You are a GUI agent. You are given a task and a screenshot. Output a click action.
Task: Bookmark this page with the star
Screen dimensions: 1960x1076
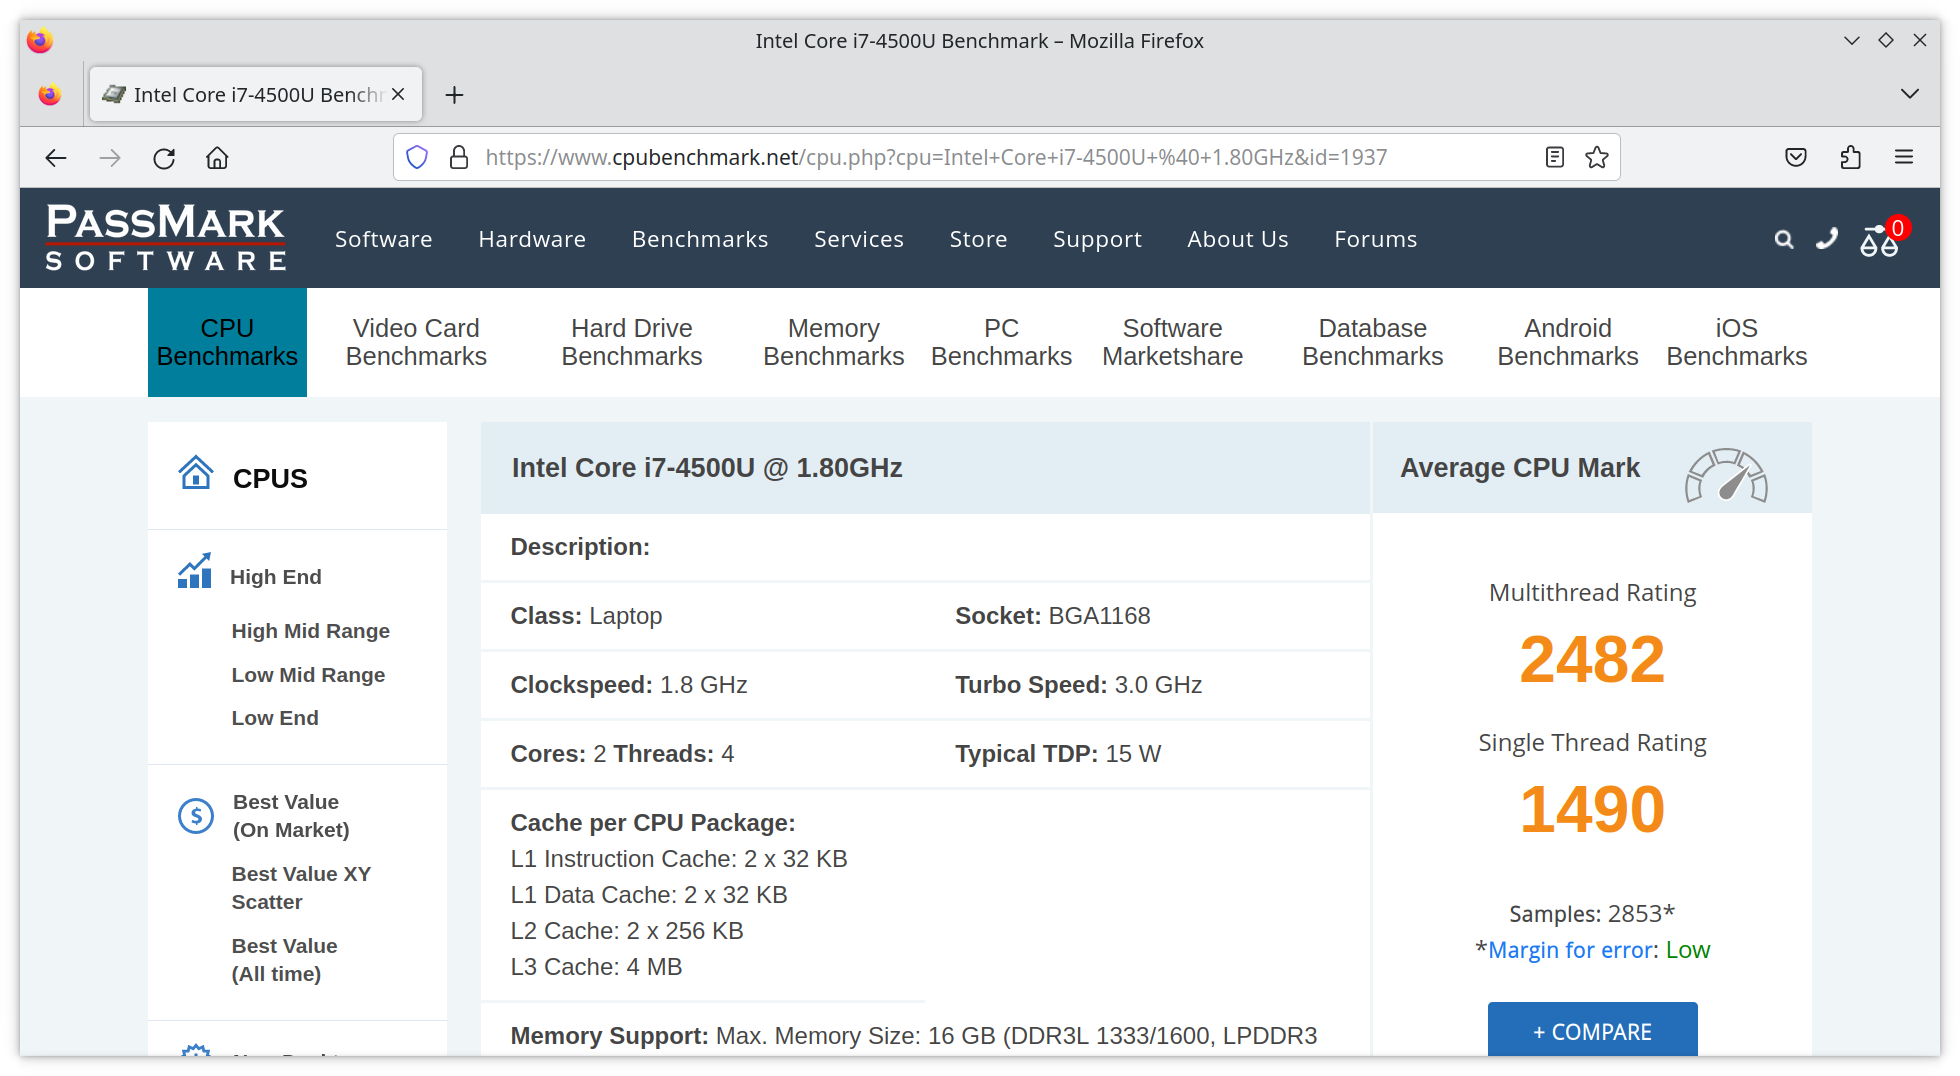point(1597,157)
